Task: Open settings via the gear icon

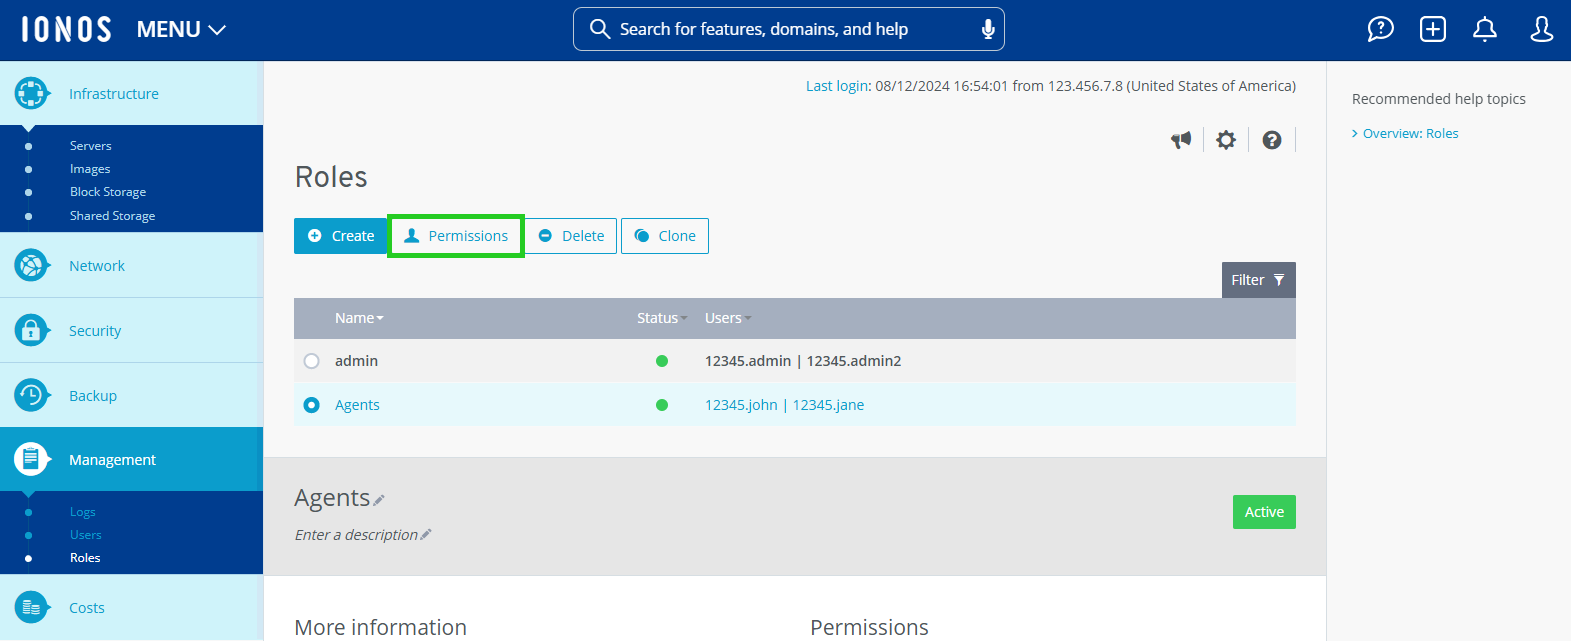Action: coord(1226,140)
